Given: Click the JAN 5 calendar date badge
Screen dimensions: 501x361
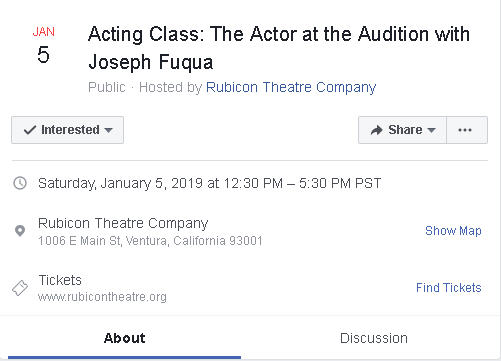Looking at the screenshot, I should pos(43,45).
